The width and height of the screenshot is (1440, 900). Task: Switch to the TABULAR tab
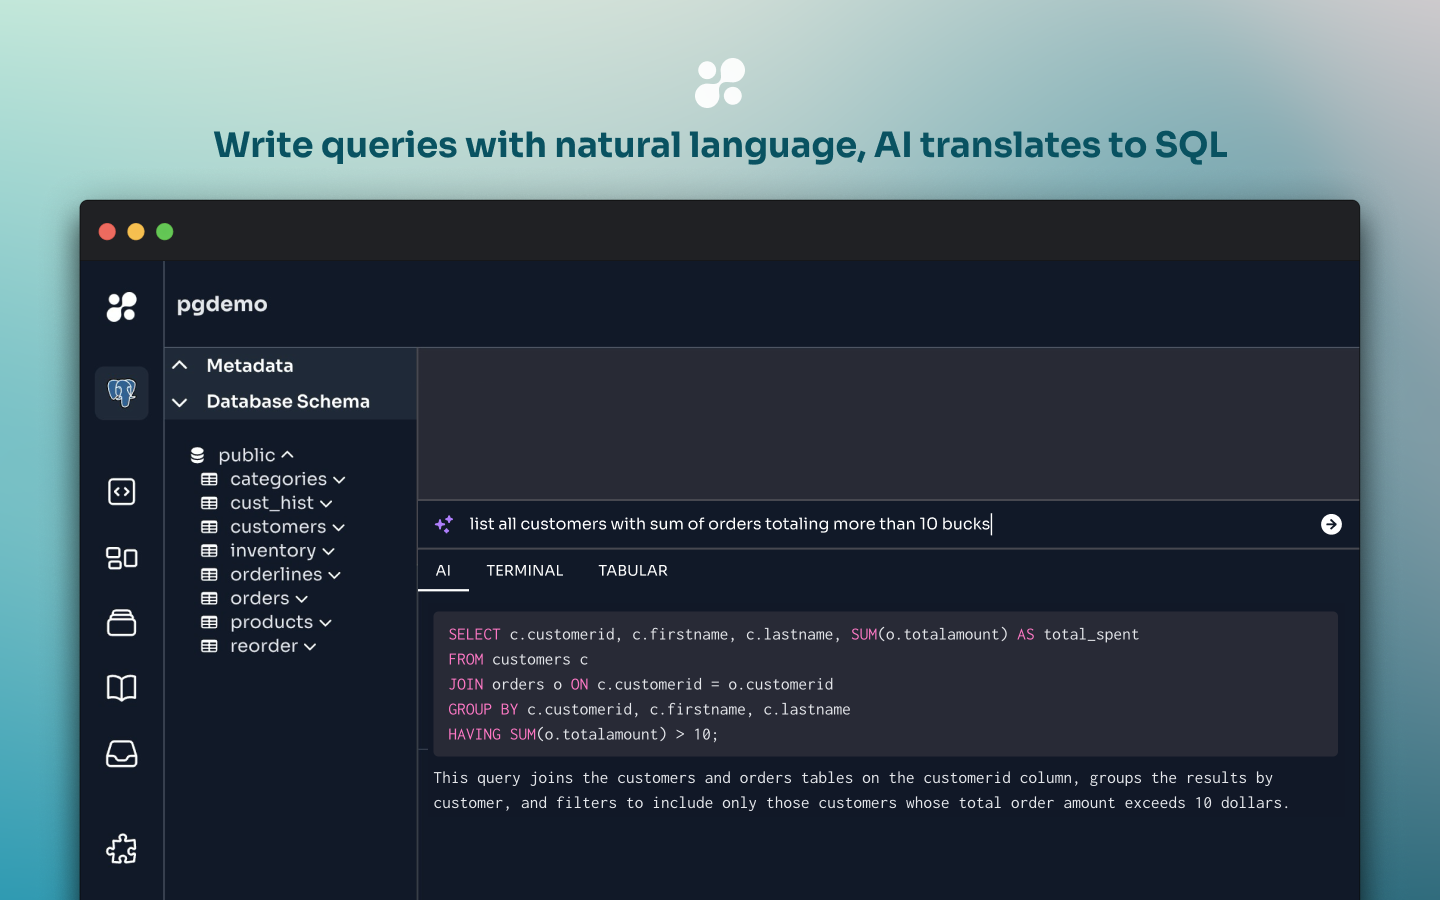(x=632, y=570)
